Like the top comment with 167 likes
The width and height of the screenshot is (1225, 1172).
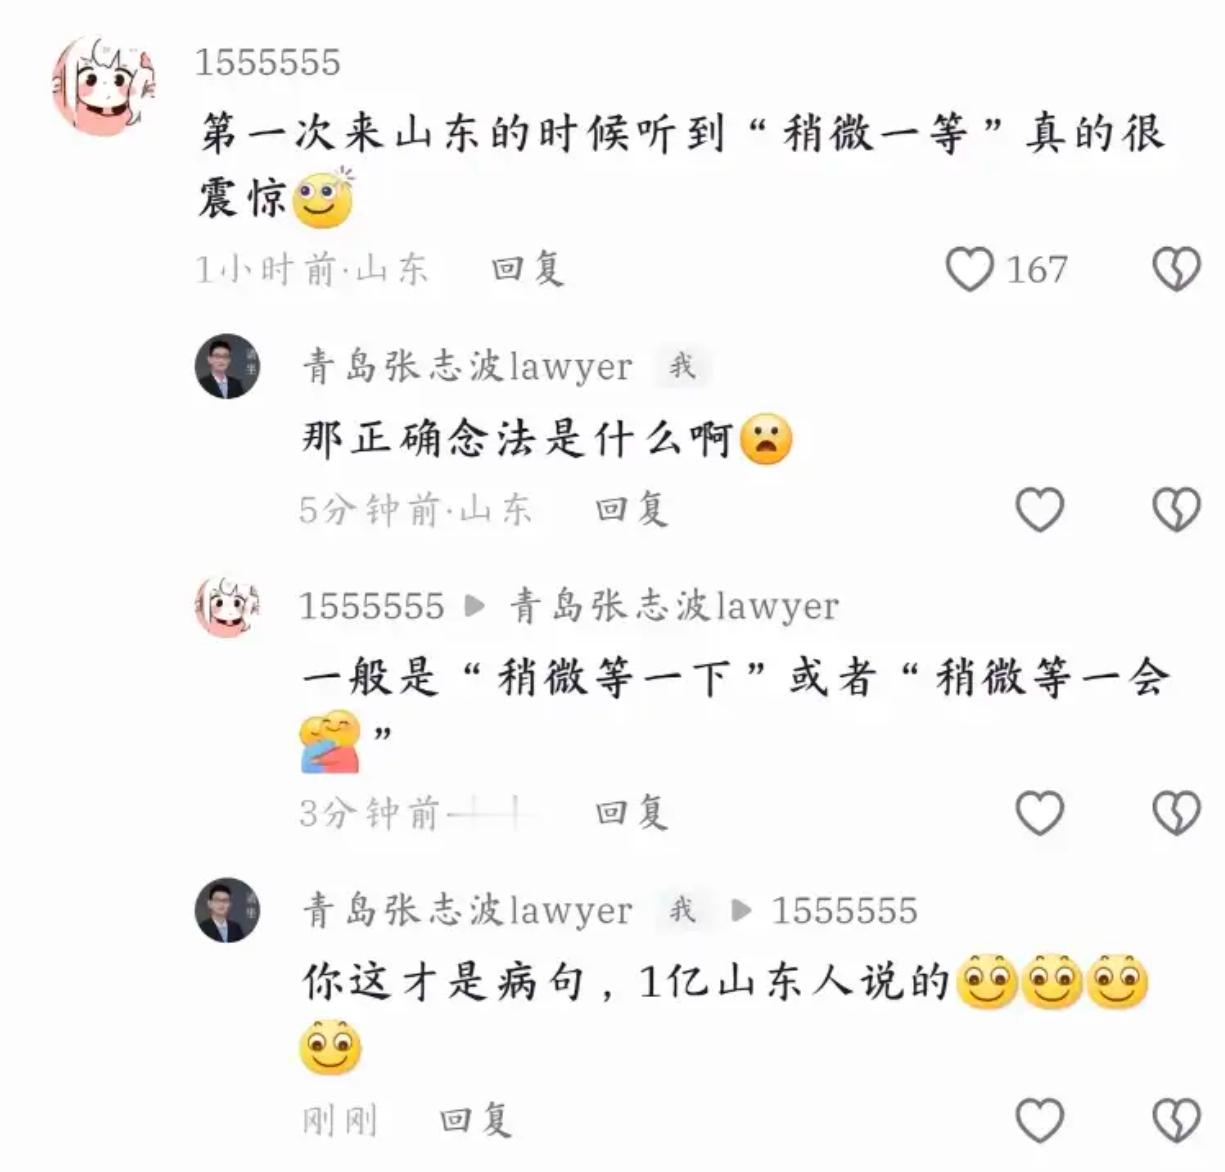(x=969, y=269)
